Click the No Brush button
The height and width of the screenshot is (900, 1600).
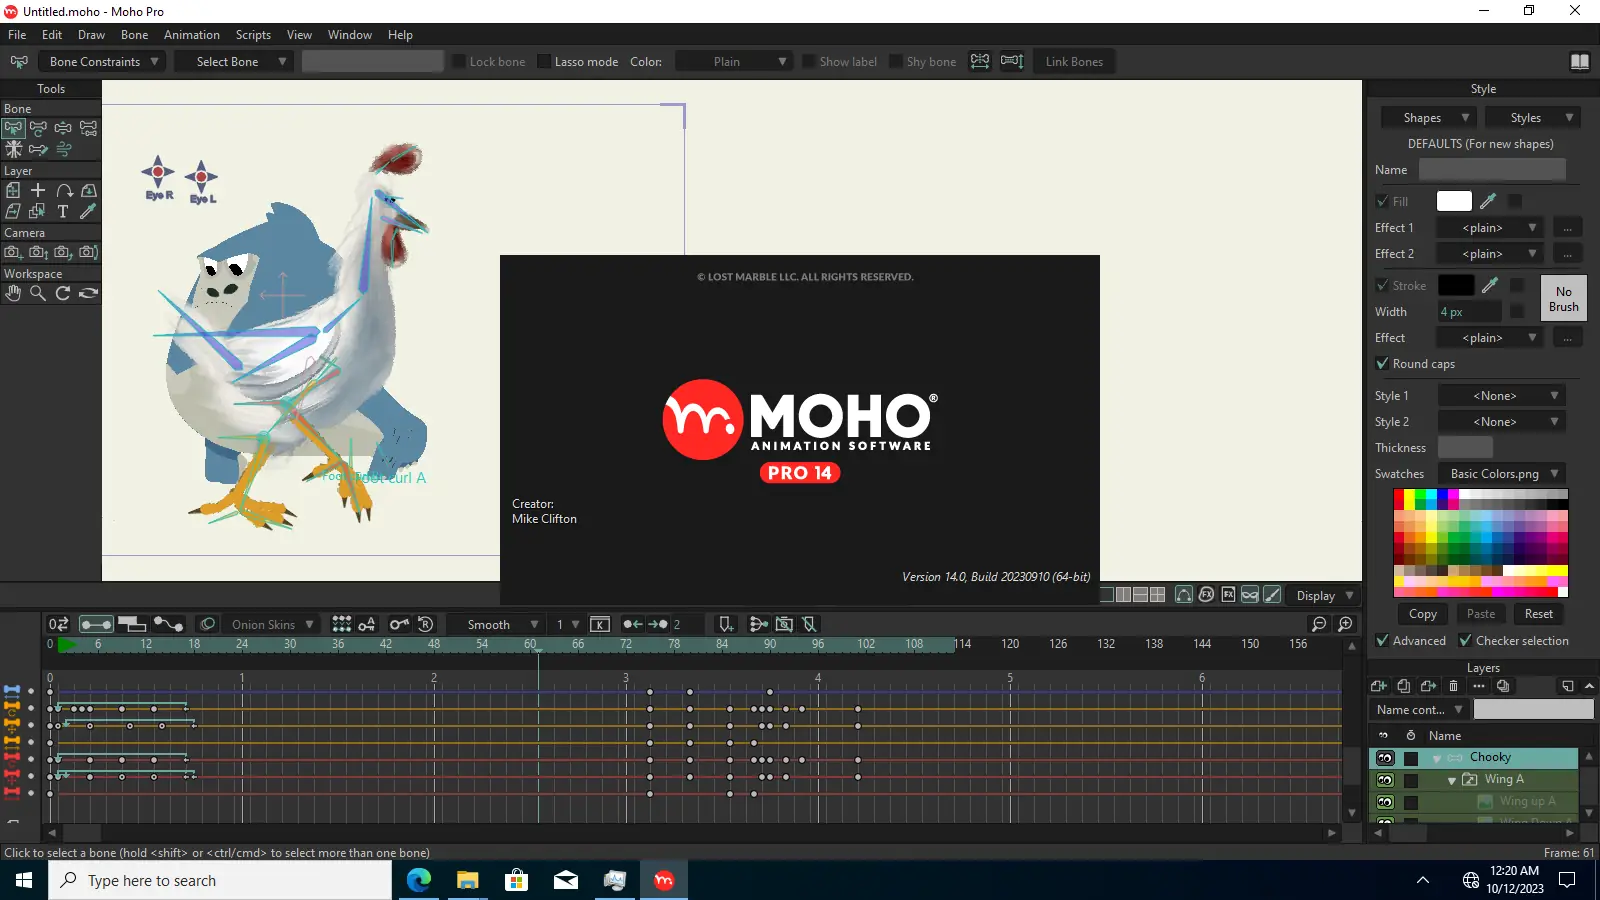(x=1564, y=298)
